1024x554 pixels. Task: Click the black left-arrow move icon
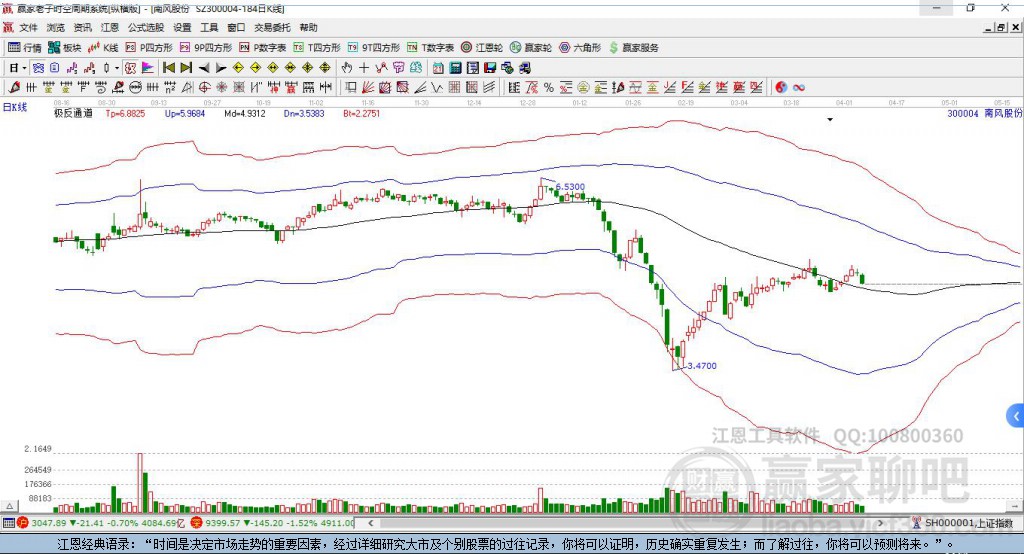(204, 67)
